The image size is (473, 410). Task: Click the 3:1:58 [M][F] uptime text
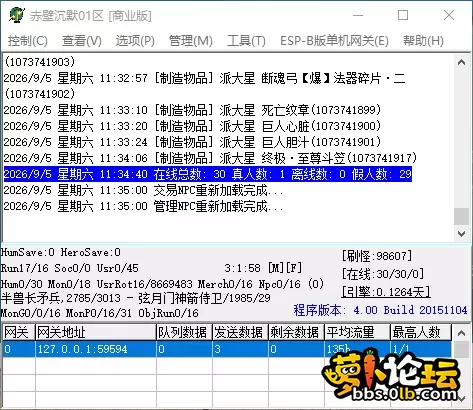coord(263,268)
